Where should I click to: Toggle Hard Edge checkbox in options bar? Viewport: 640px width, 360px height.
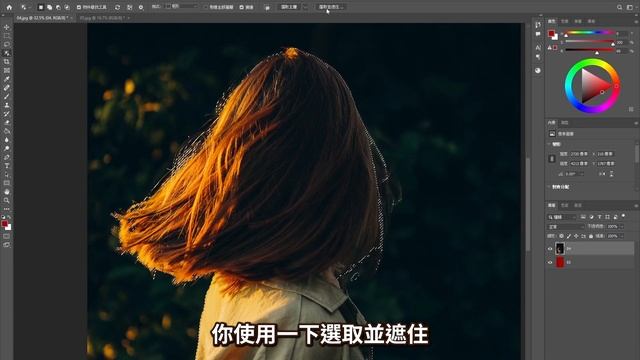pyautogui.click(x=241, y=7)
